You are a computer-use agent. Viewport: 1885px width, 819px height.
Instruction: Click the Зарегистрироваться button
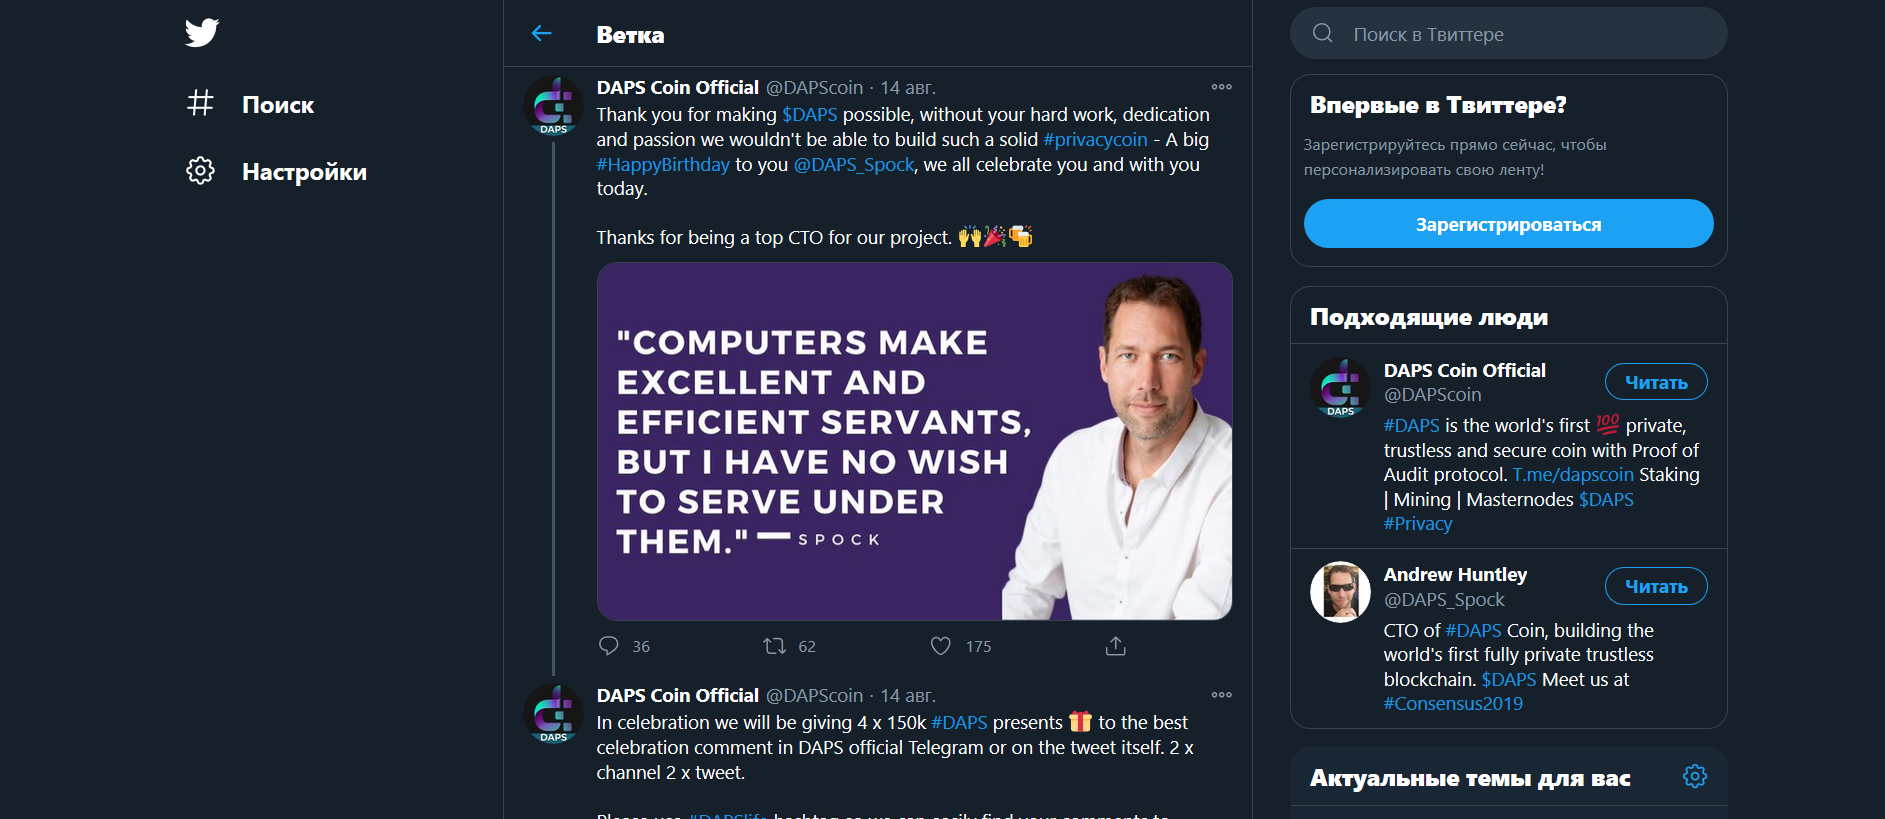1508,224
